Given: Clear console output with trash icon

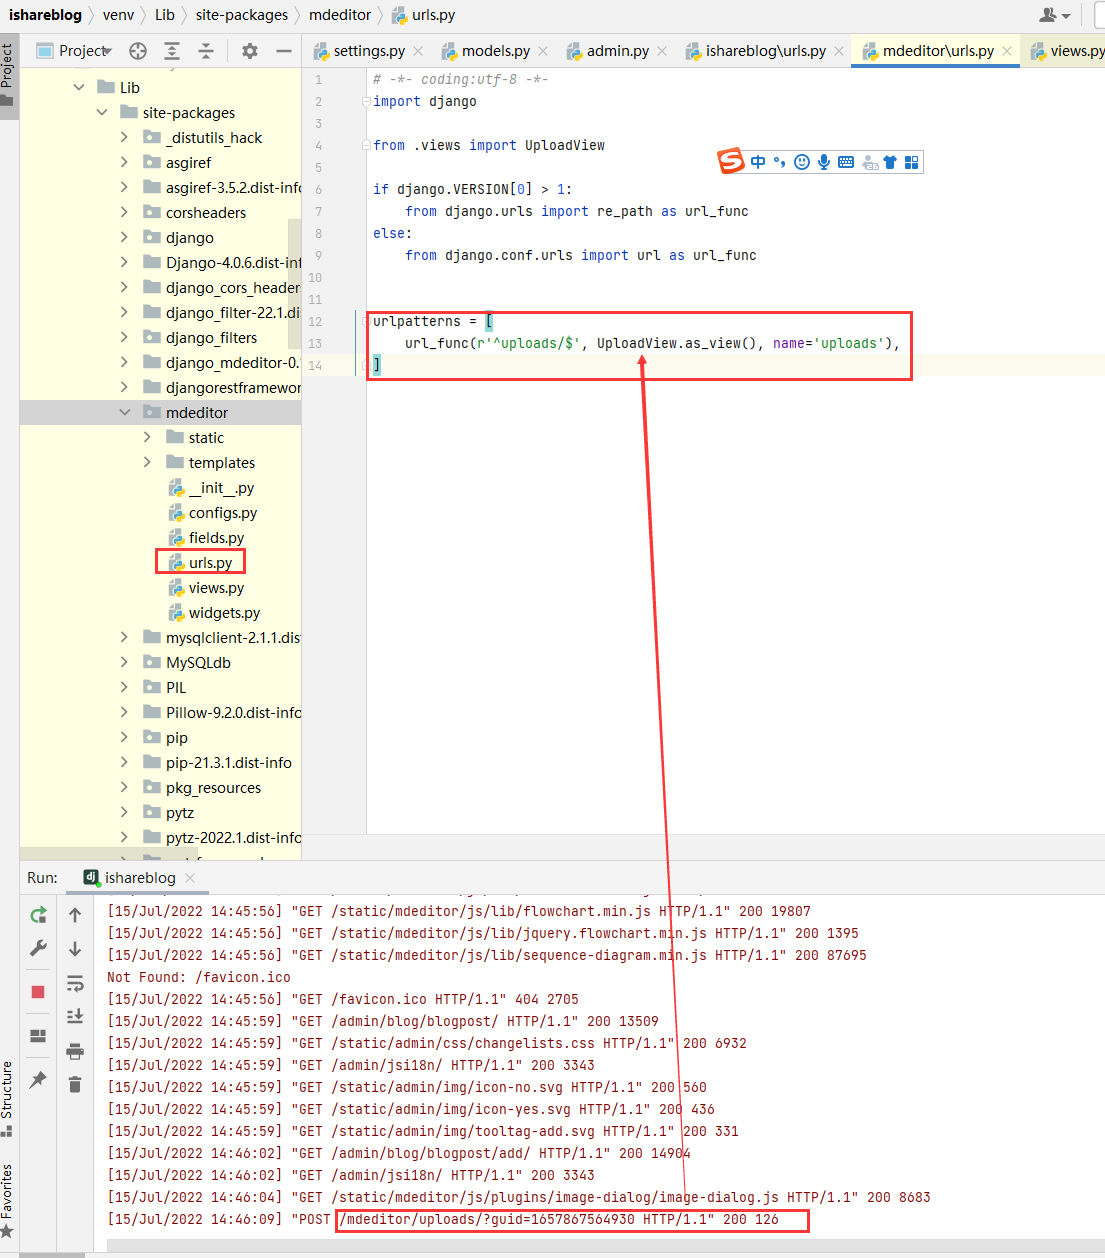Looking at the screenshot, I should tap(75, 1084).
